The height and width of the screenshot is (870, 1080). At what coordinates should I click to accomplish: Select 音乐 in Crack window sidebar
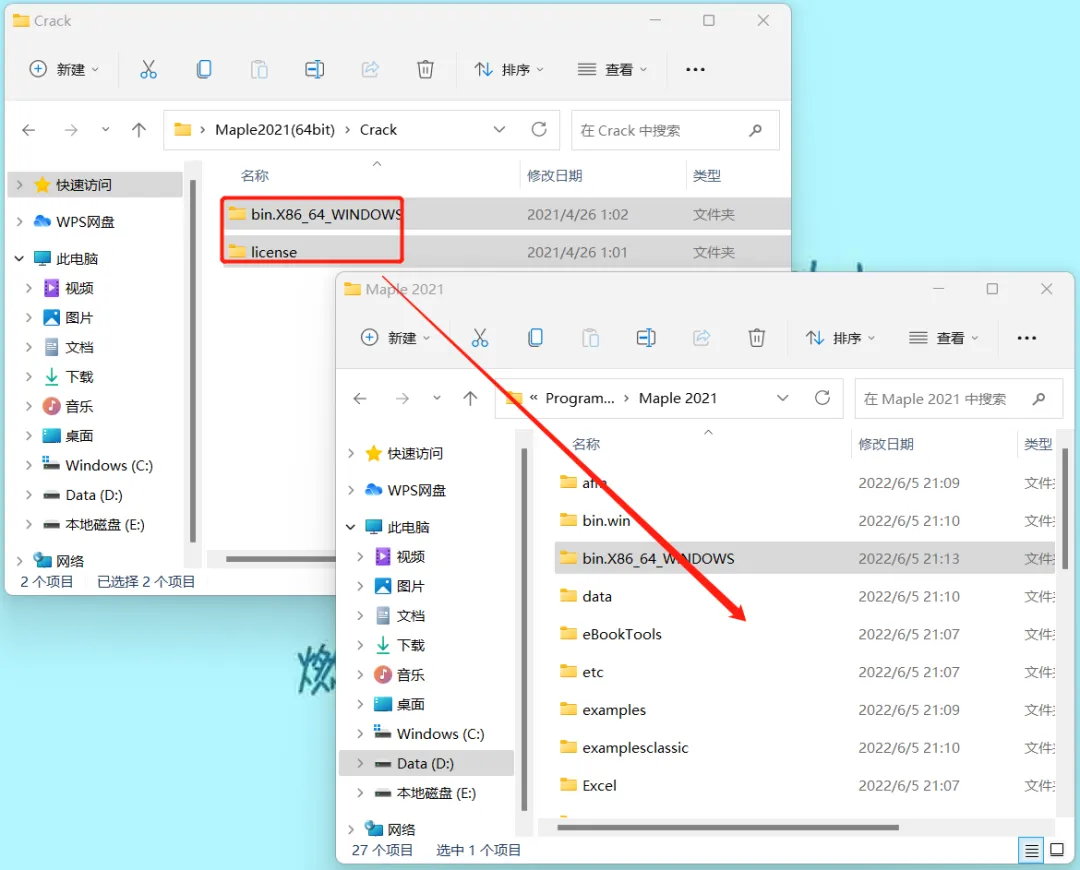[79, 406]
